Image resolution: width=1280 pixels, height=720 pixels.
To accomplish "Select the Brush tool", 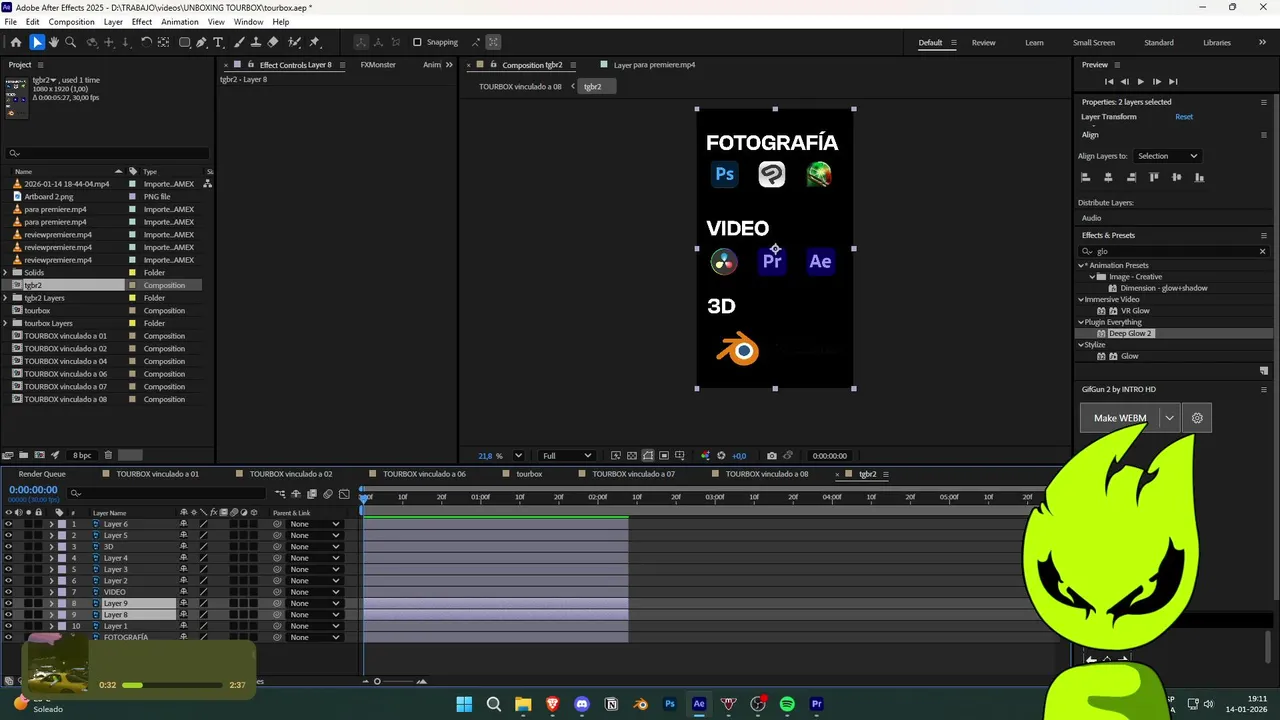I will [240, 42].
